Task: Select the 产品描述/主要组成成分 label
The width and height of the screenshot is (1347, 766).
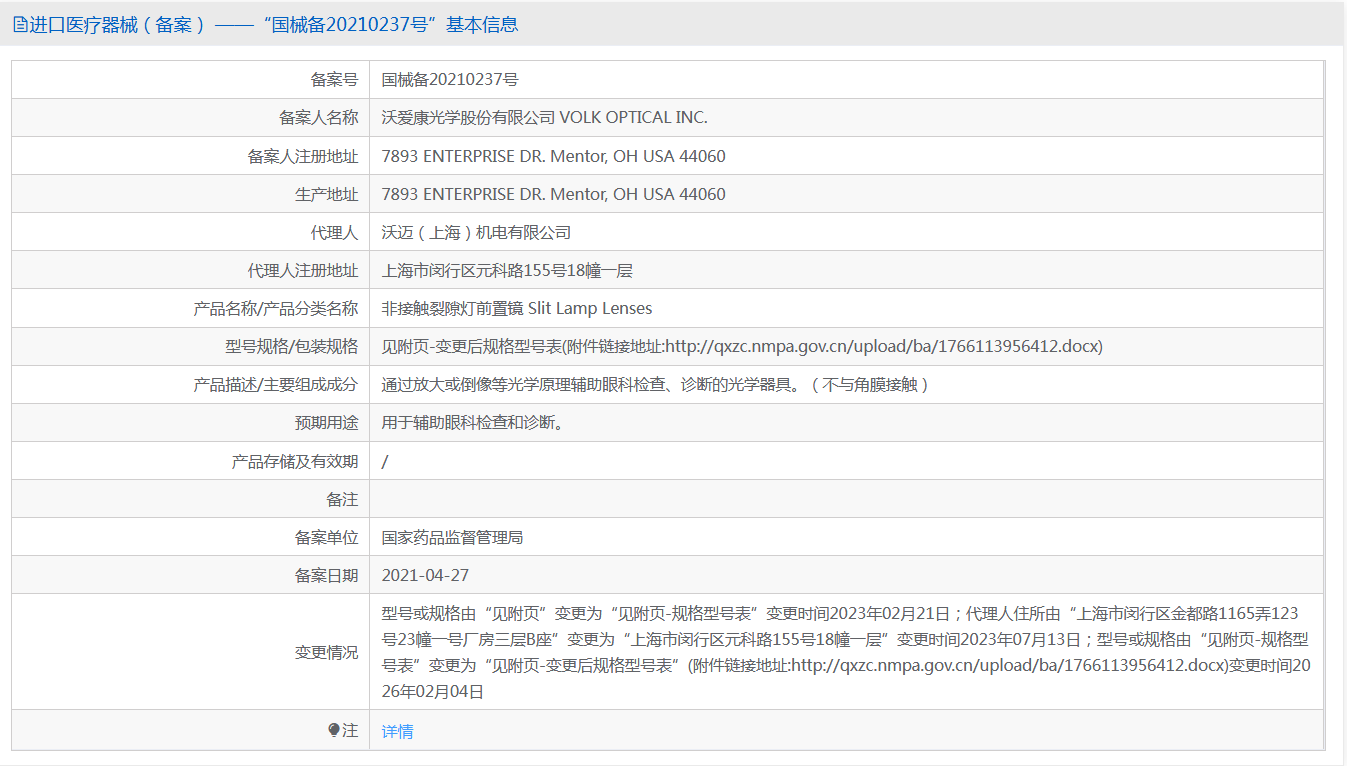Action: click(x=276, y=385)
